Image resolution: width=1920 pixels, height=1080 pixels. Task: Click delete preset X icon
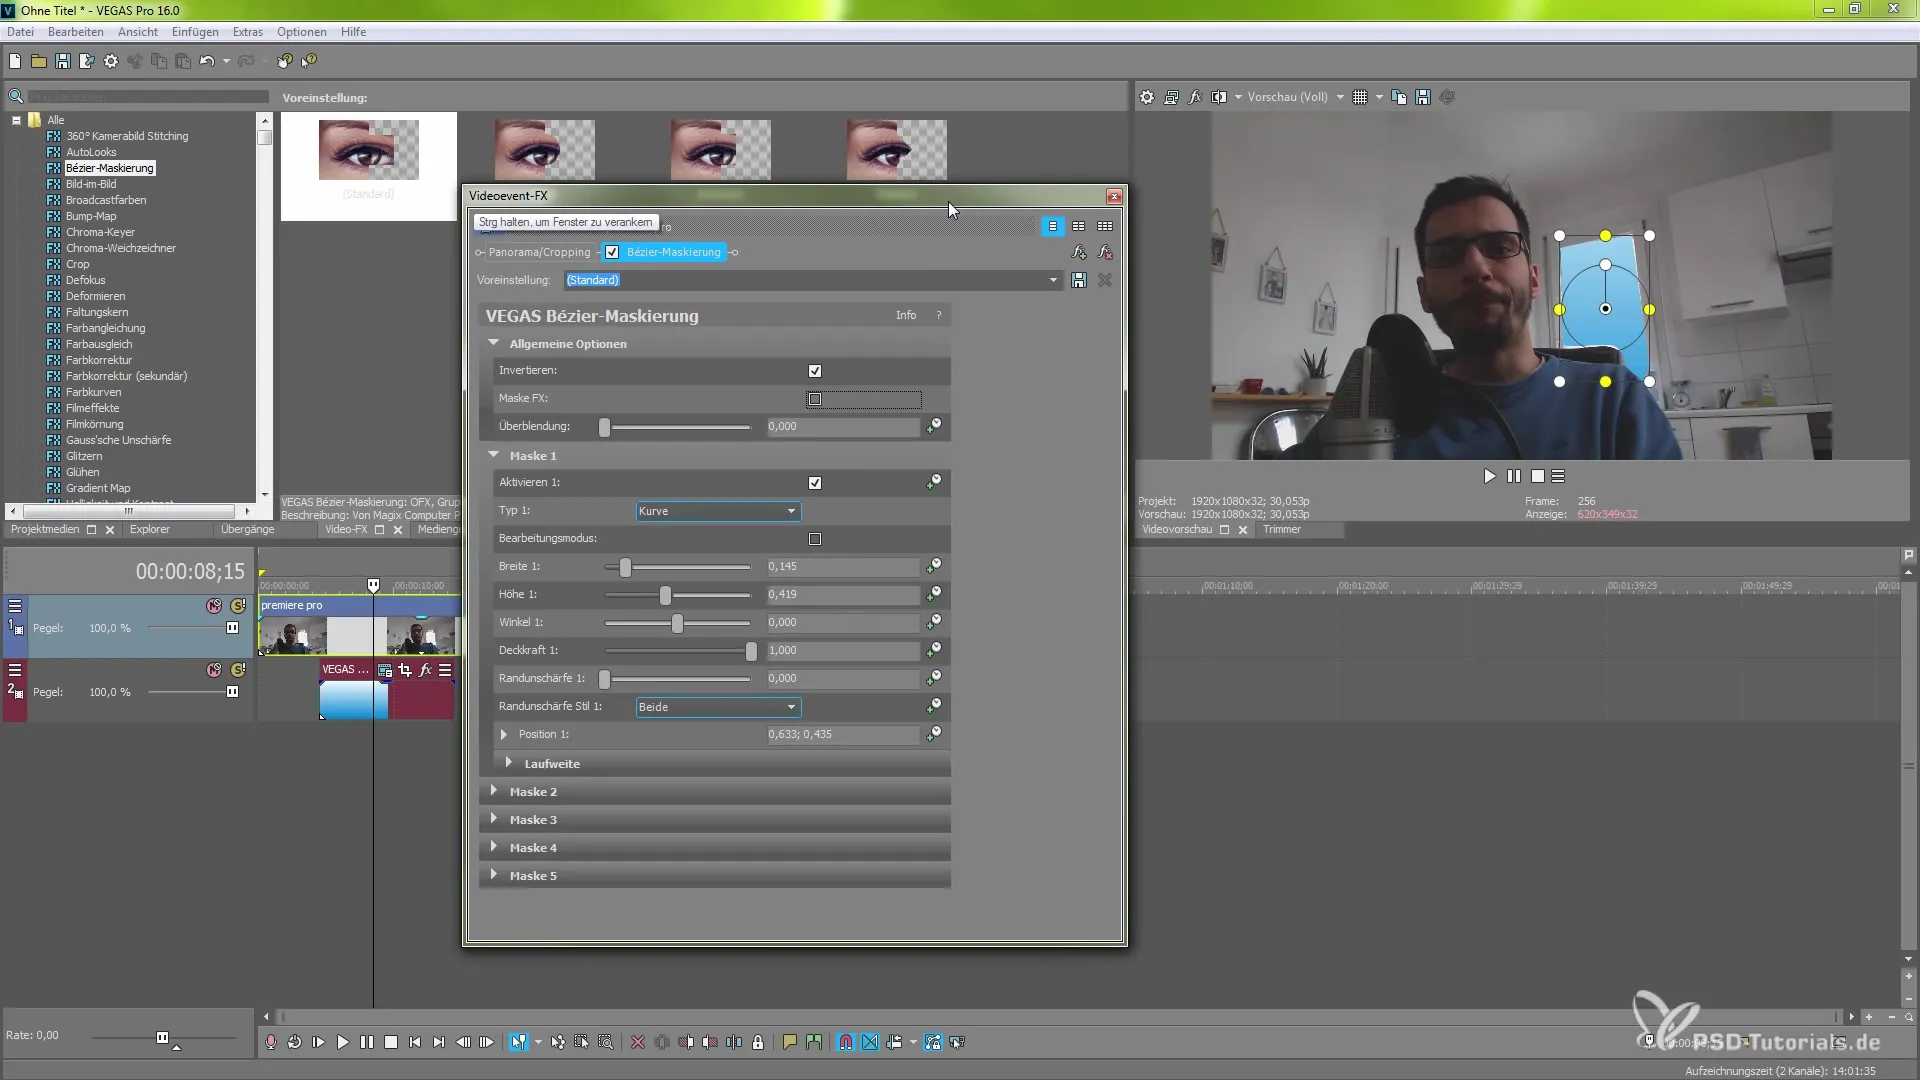coord(1105,280)
